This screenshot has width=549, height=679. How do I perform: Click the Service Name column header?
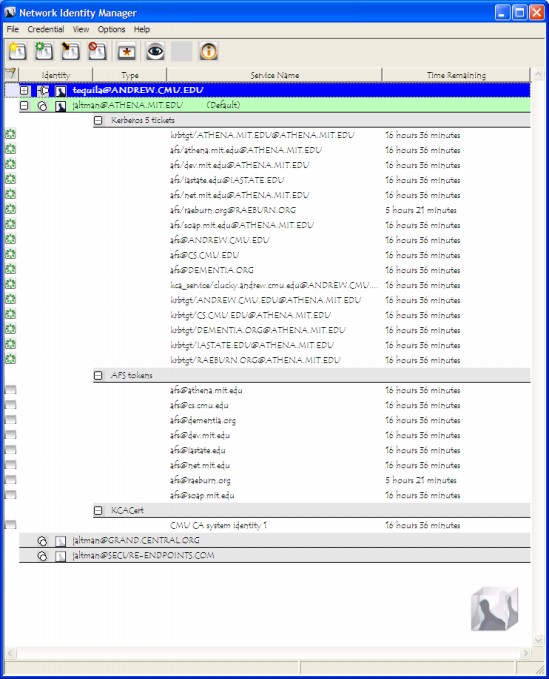pyautogui.click(x=274, y=75)
